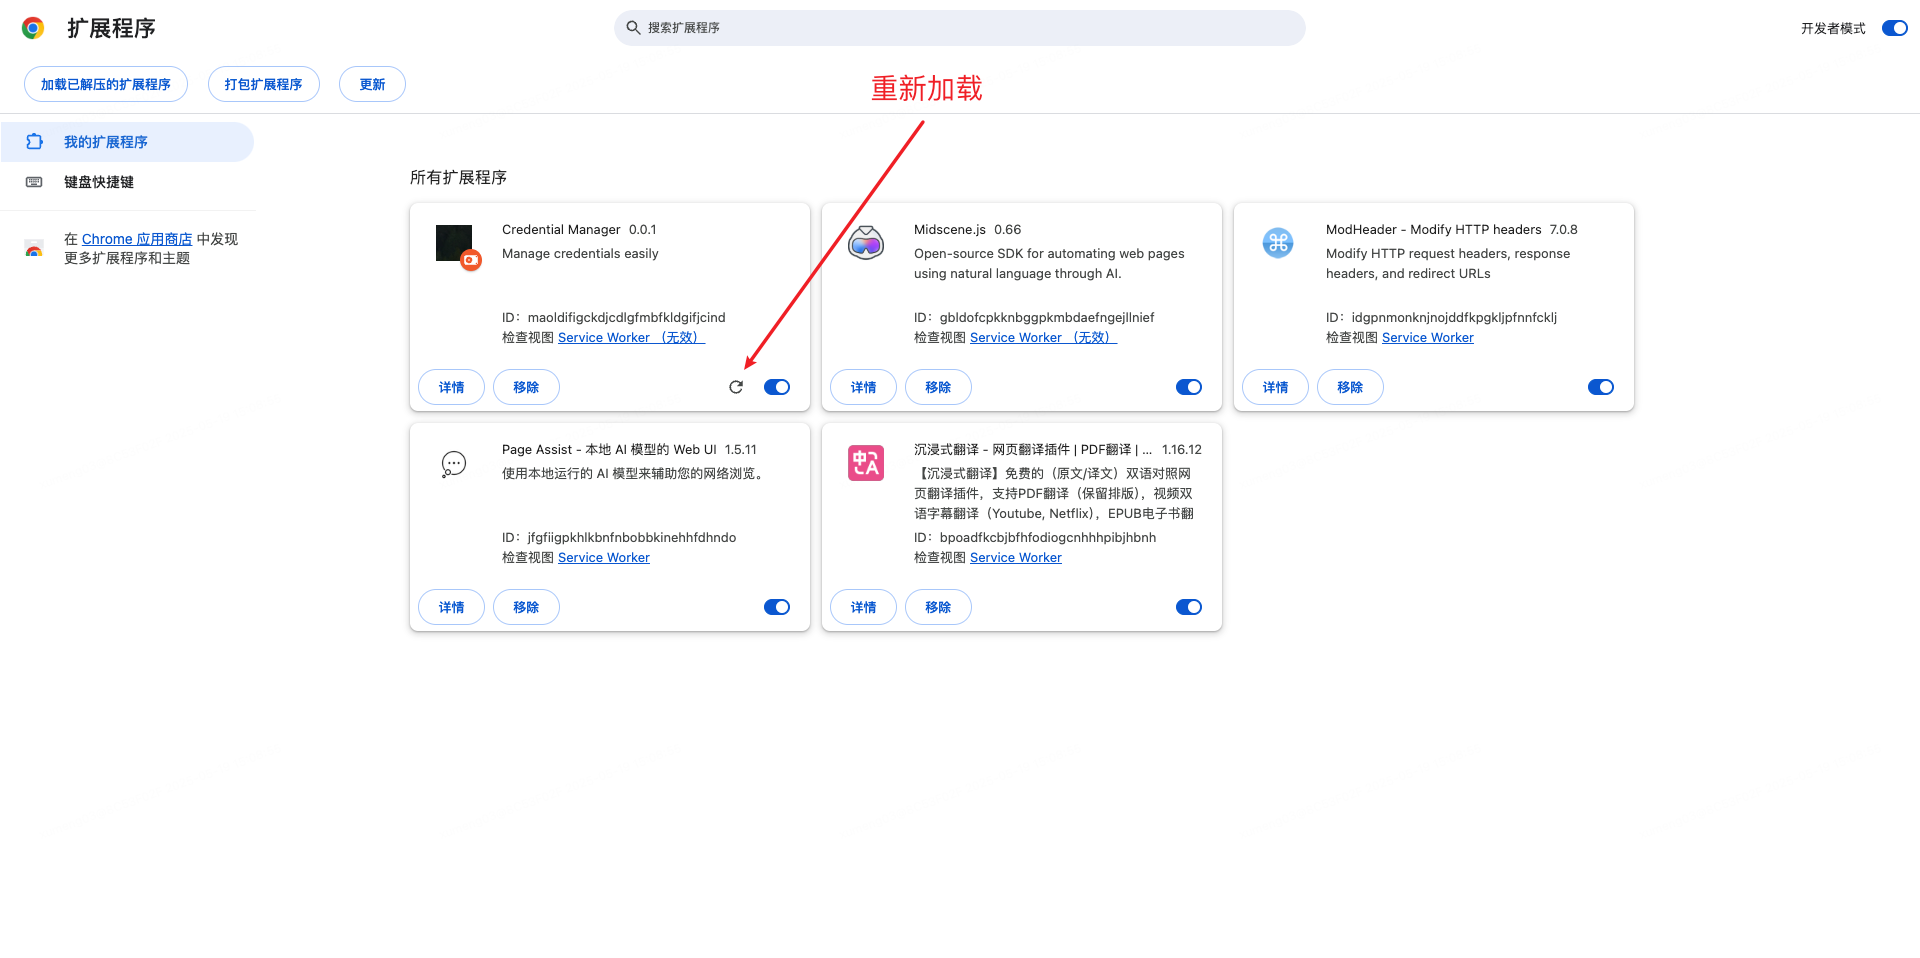Open 详情 for Credential Manager

(x=451, y=387)
